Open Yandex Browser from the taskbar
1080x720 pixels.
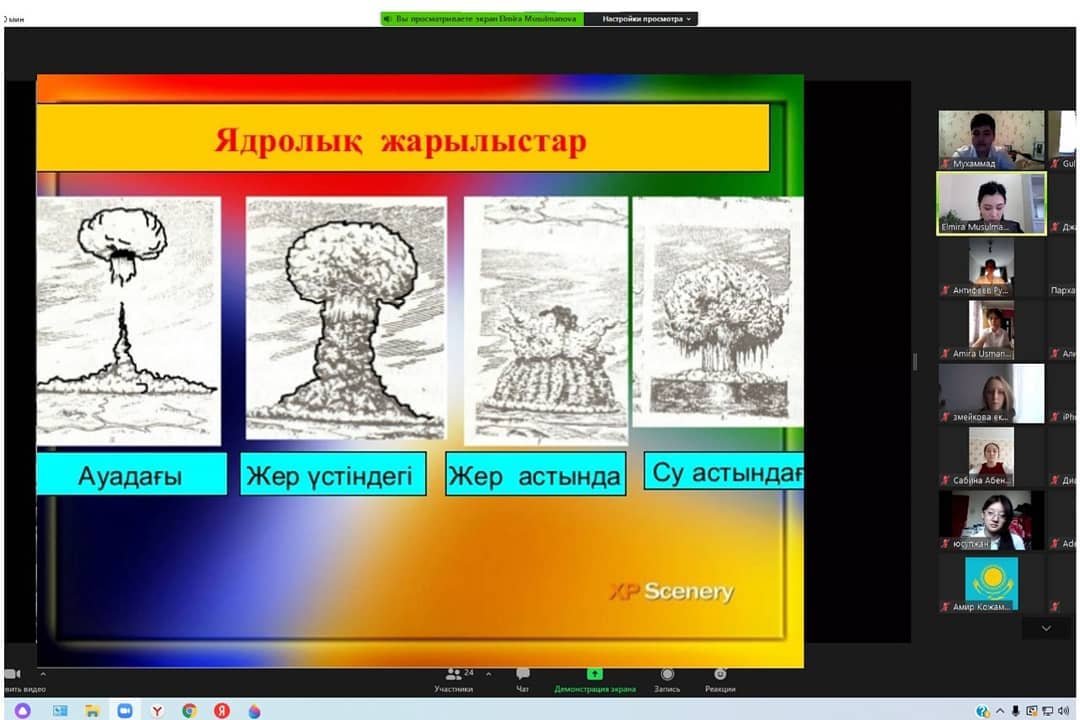[x=157, y=711]
